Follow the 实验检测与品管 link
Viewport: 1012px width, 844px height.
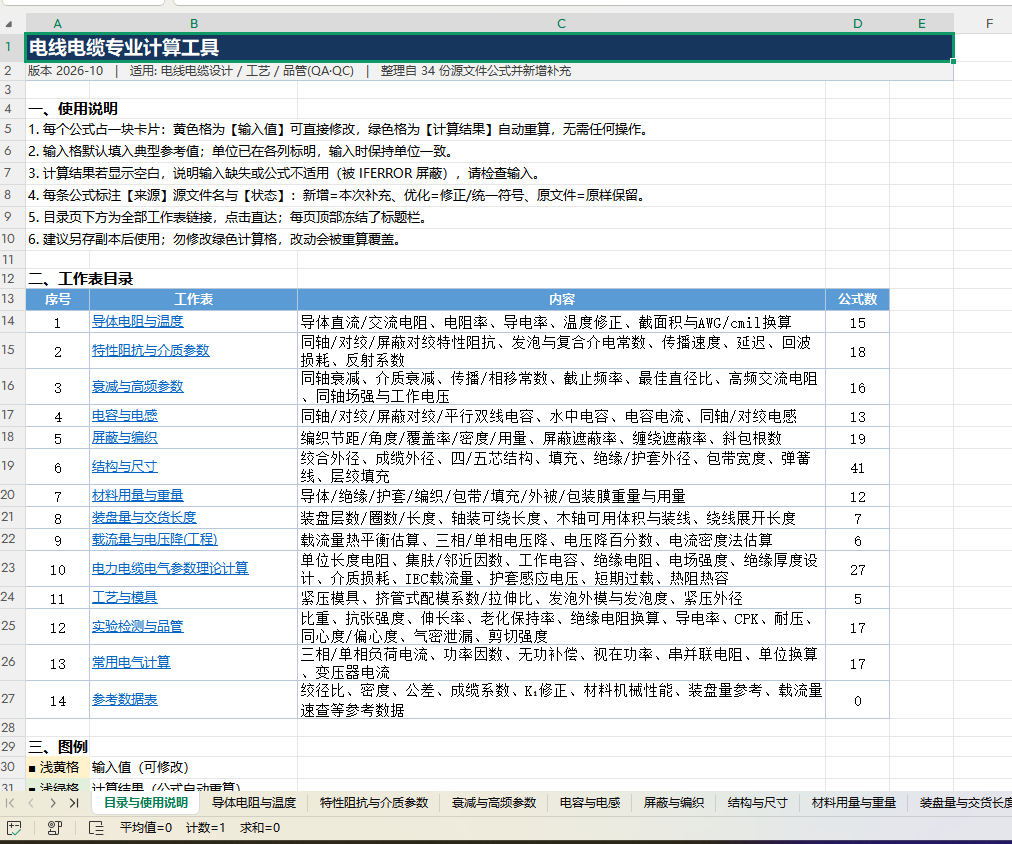tap(137, 627)
